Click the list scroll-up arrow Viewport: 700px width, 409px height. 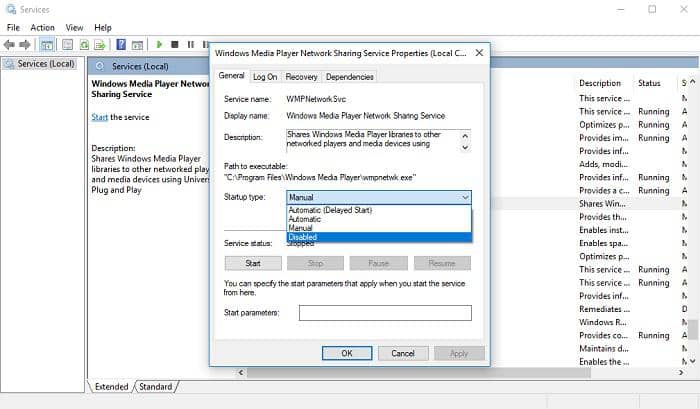(x=692, y=82)
